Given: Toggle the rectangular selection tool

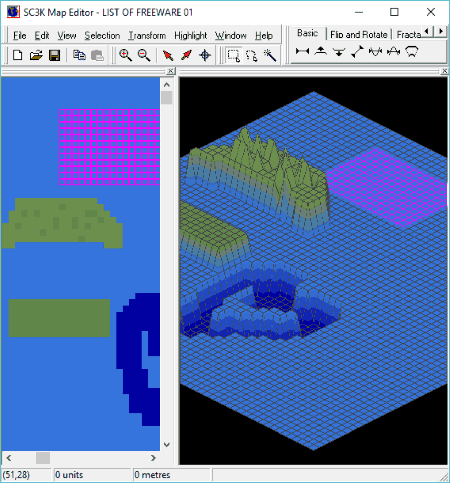Looking at the screenshot, I should (233, 55).
